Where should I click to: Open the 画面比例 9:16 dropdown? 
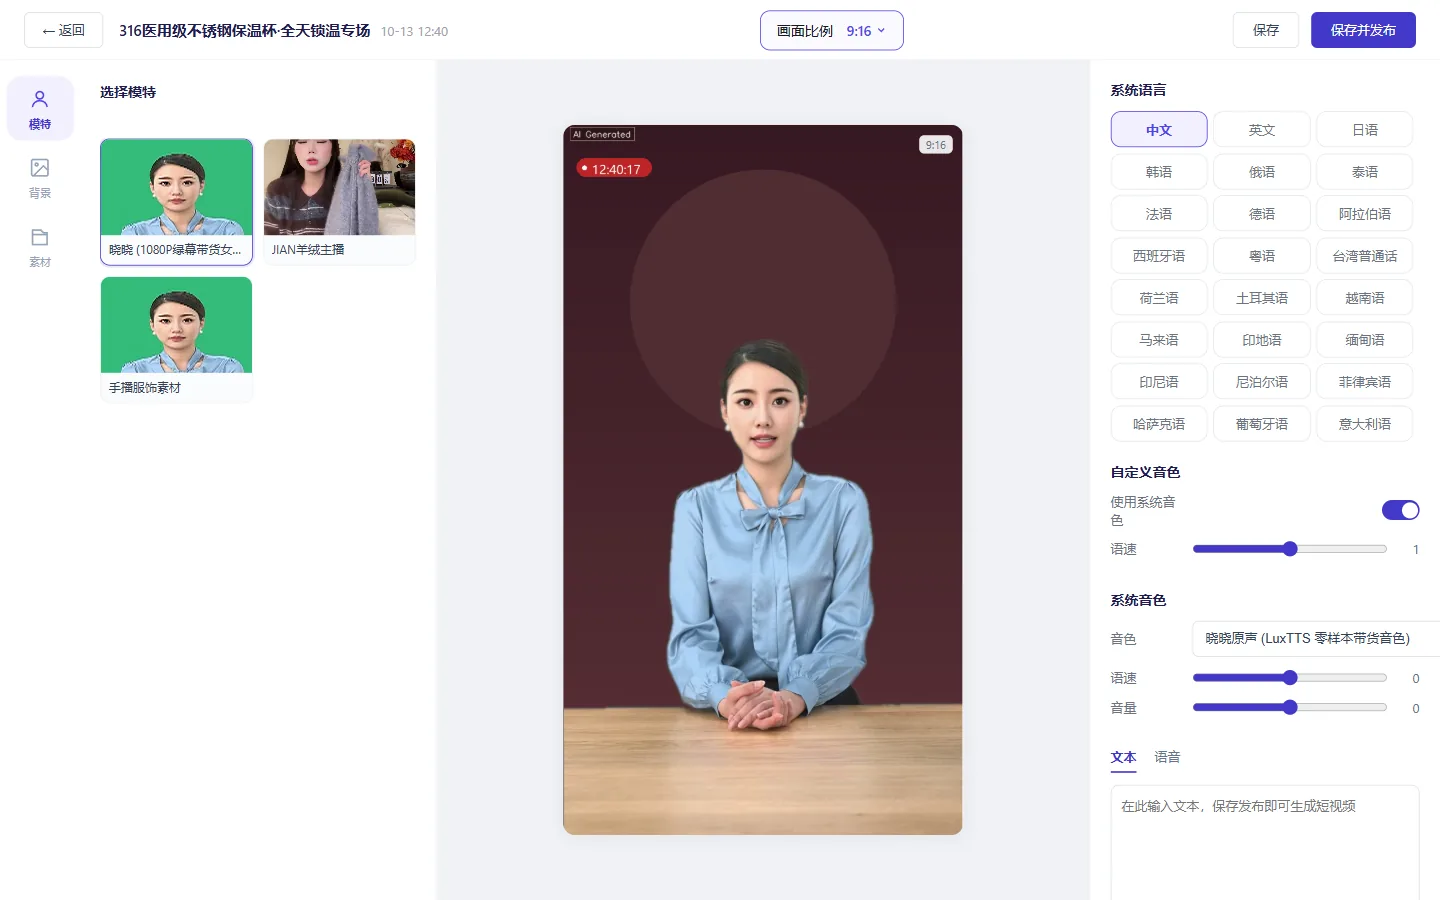832,31
